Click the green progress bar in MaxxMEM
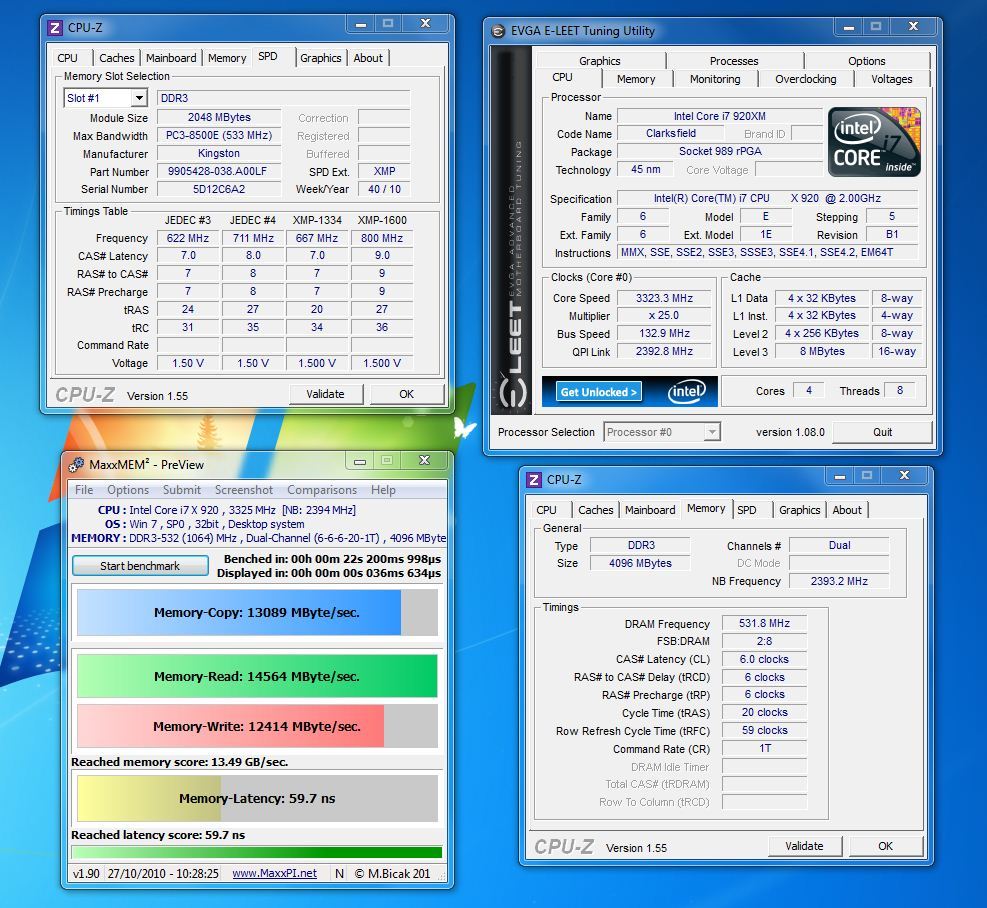Screen dimensions: 987x908 point(257,853)
